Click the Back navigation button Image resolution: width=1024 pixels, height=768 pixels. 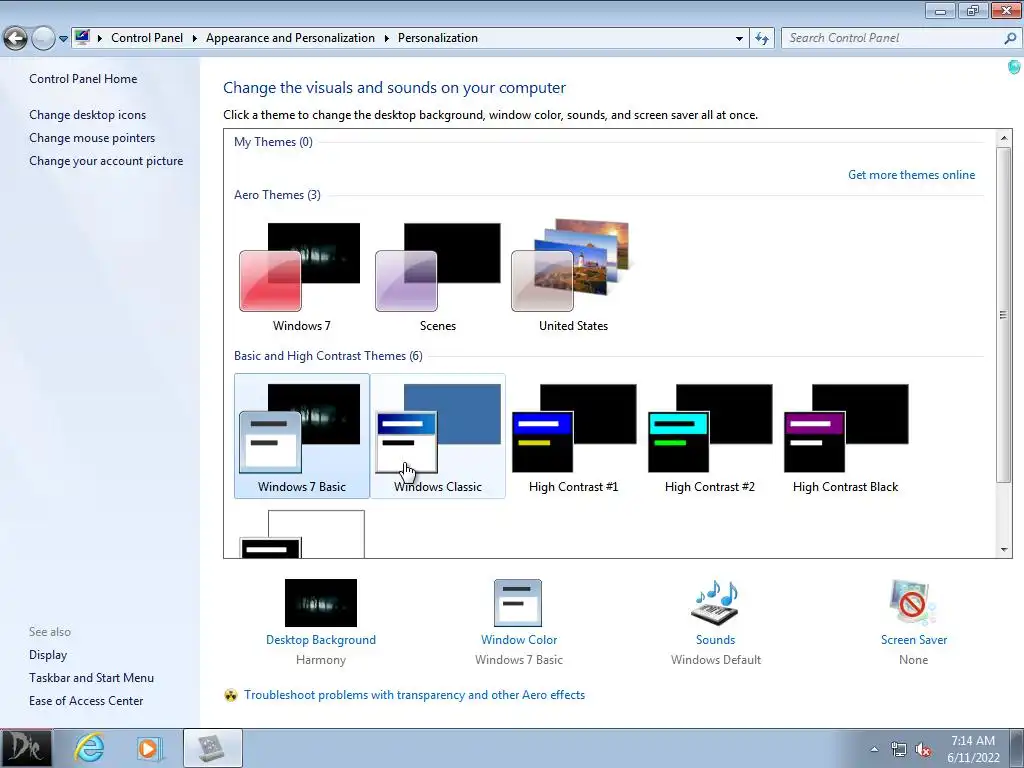[x=15, y=39]
